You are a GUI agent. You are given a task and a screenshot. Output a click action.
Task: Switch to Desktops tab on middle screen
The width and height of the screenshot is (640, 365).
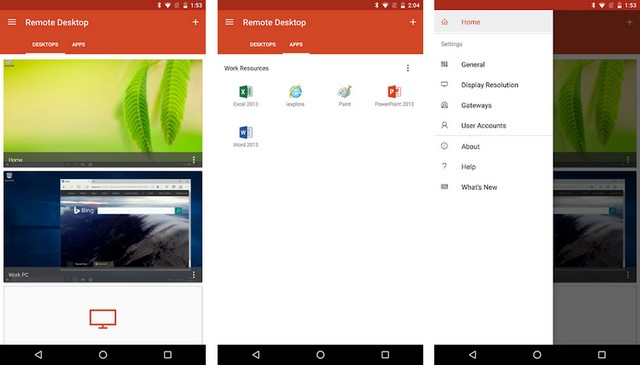[263, 45]
